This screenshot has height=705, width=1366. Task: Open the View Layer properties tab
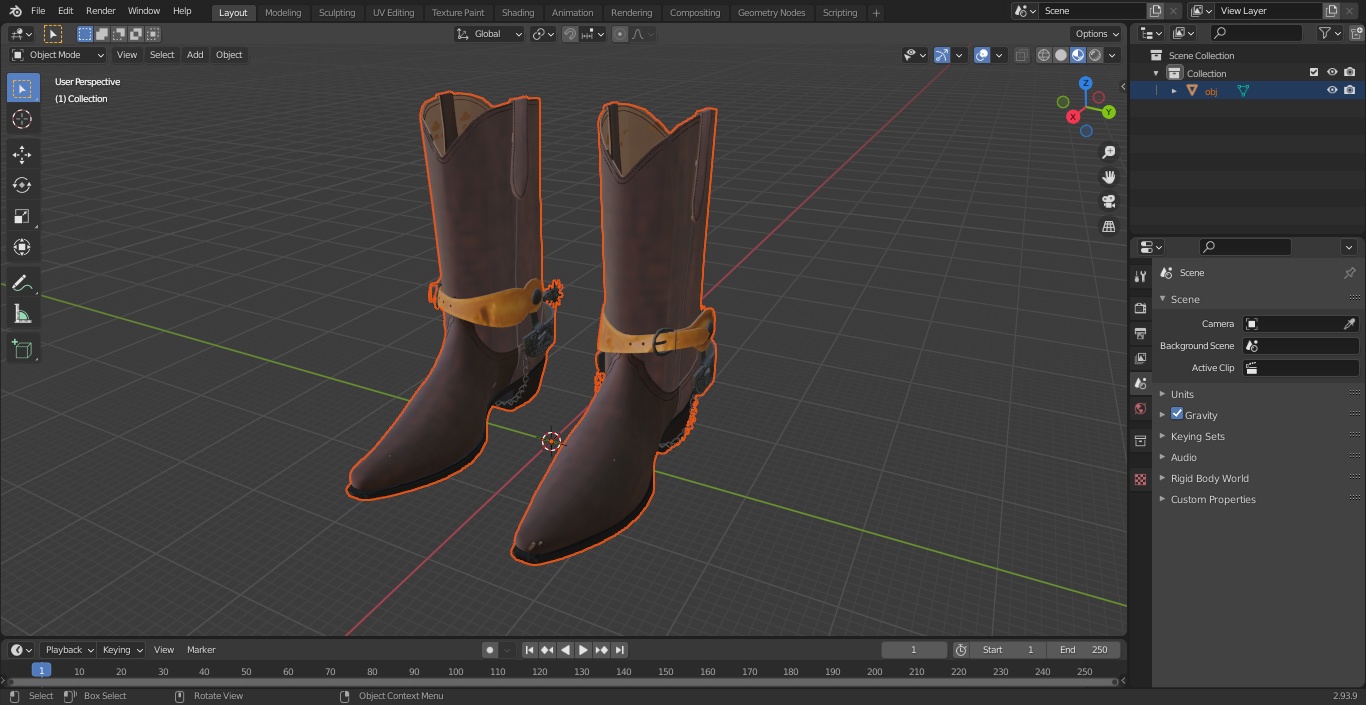tap(1140, 359)
